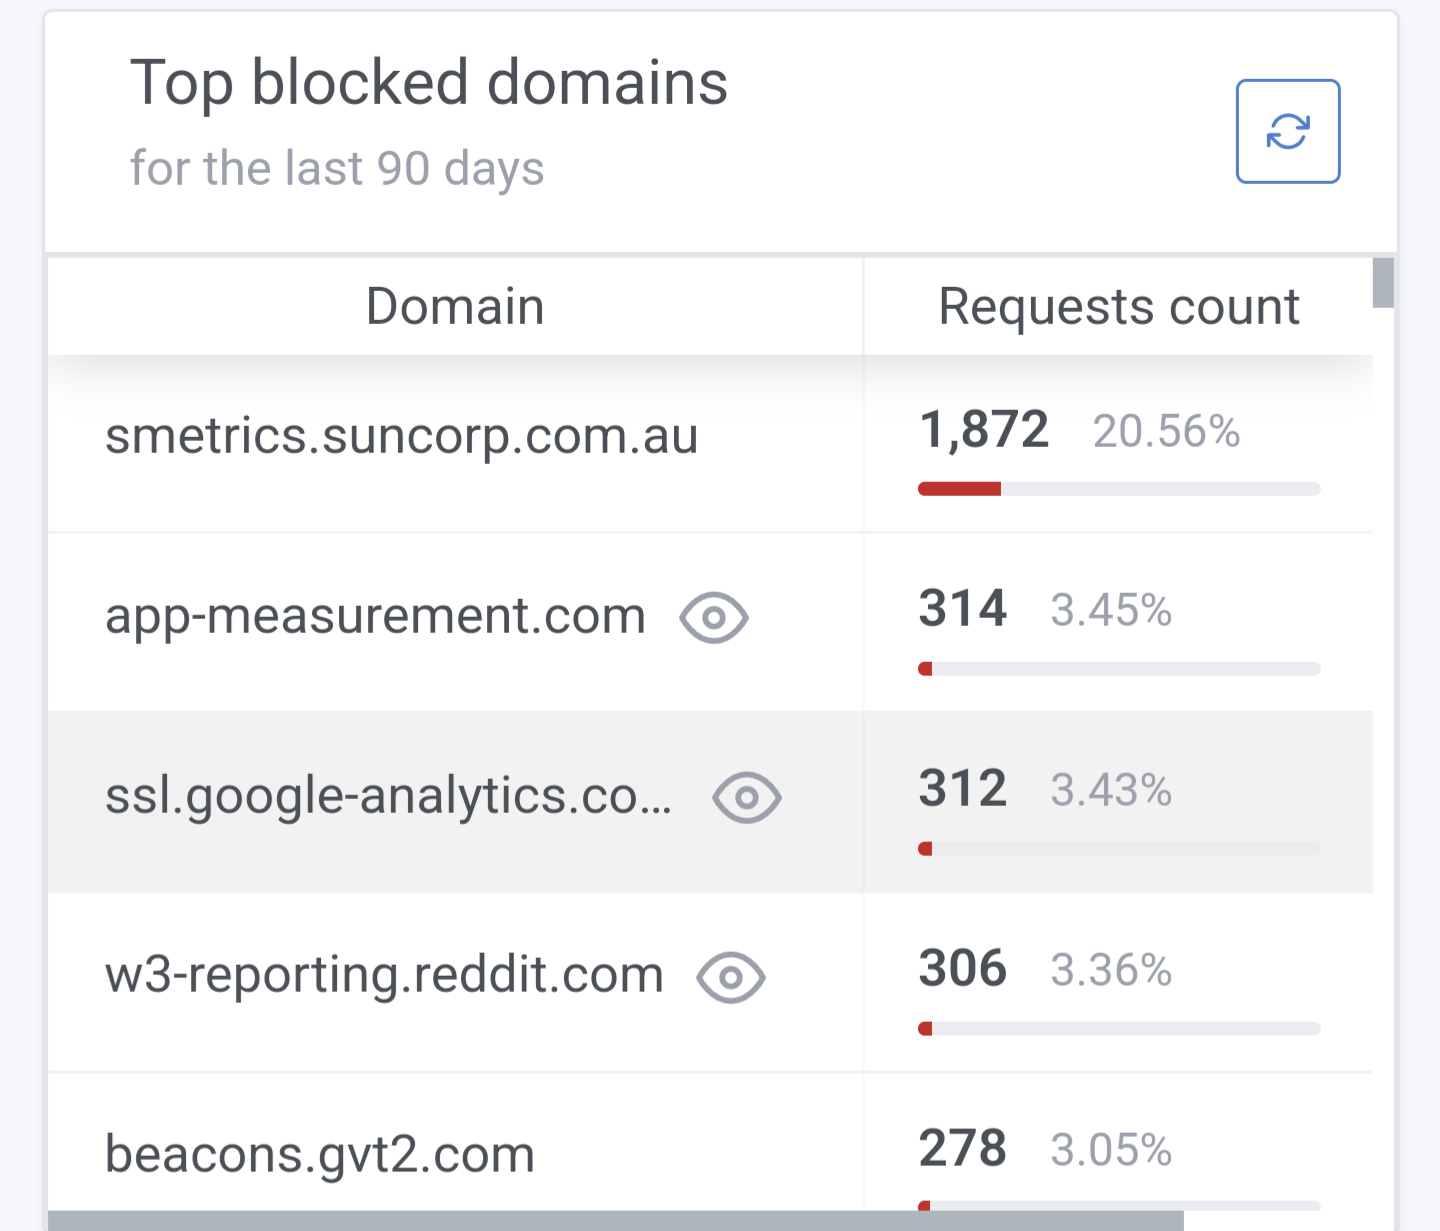Image resolution: width=1440 pixels, height=1231 pixels.
Task: Select the row showing 306 requests
Action: click(x=962, y=968)
